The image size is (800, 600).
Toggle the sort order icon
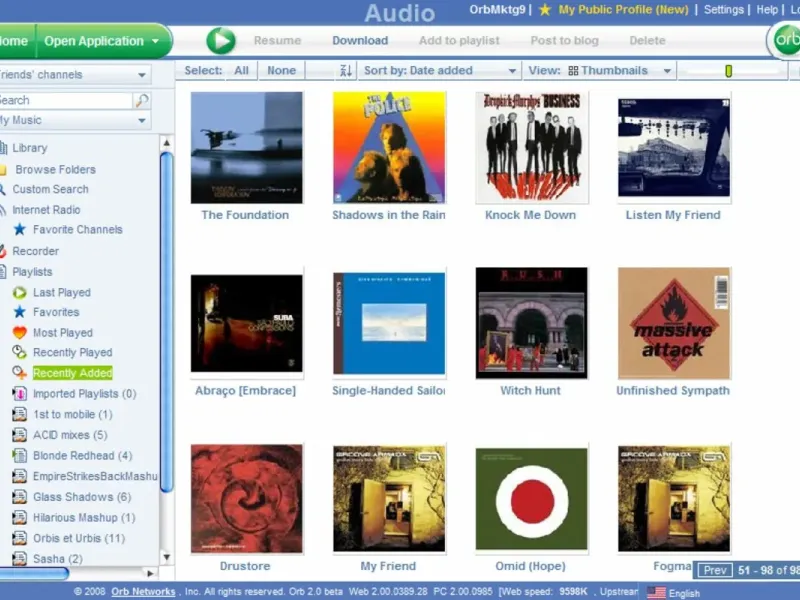click(x=345, y=70)
